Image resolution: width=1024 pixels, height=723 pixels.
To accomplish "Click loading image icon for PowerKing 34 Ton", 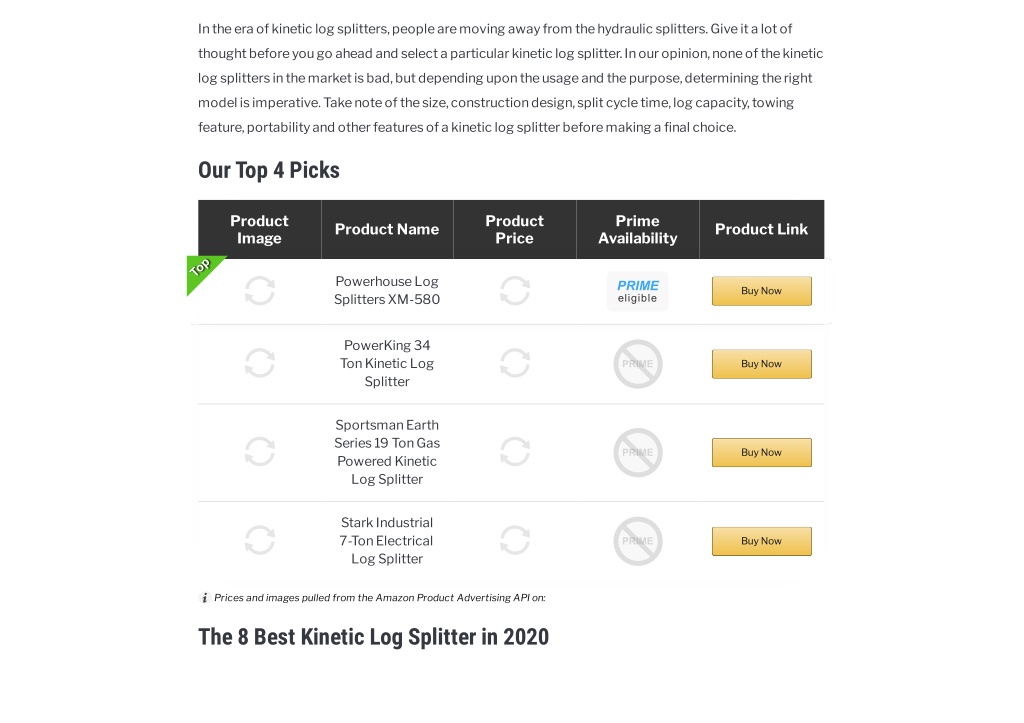I will (259, 363).
